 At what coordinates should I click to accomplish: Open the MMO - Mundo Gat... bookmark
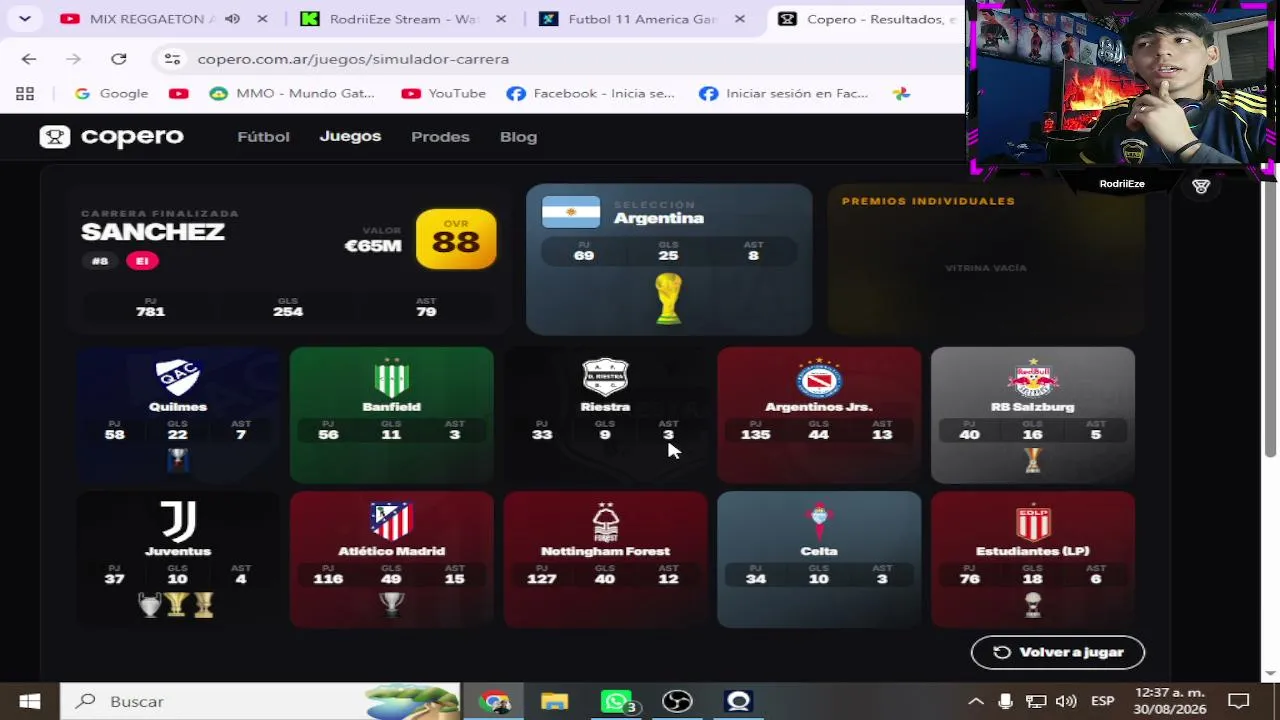click(292, 93)
